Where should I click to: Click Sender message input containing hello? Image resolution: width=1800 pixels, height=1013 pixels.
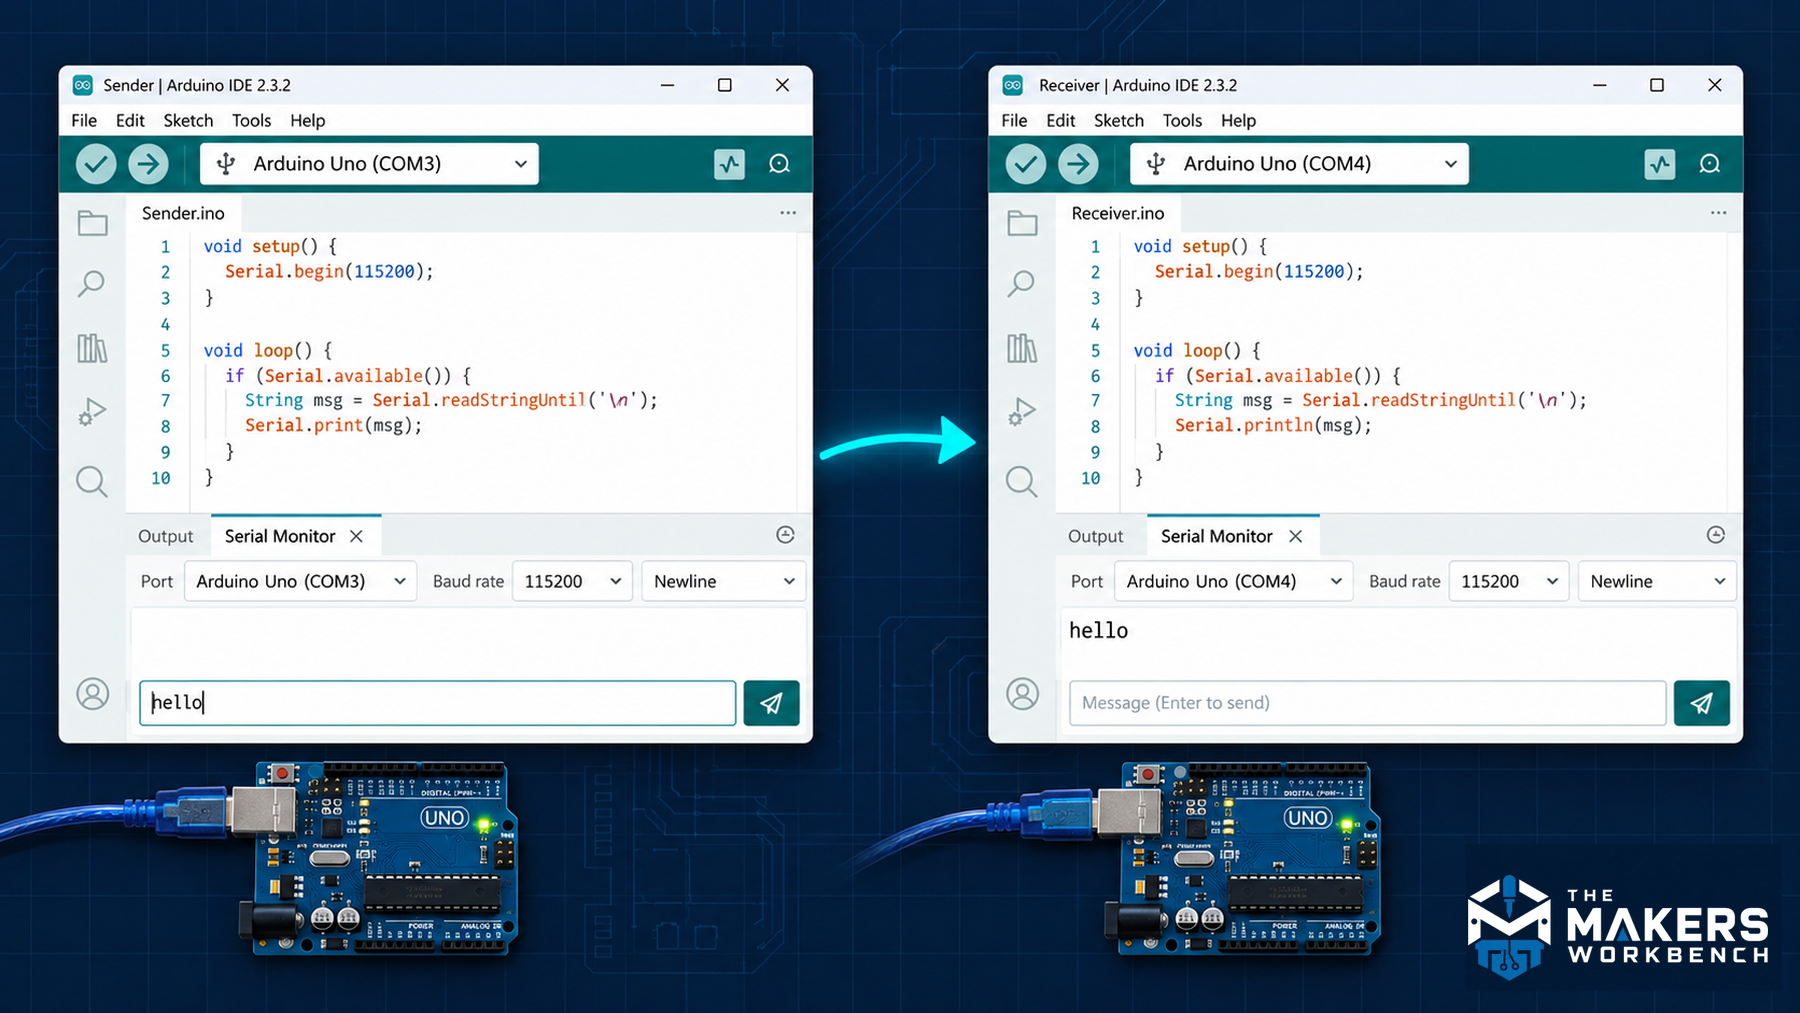coord(438,703)
